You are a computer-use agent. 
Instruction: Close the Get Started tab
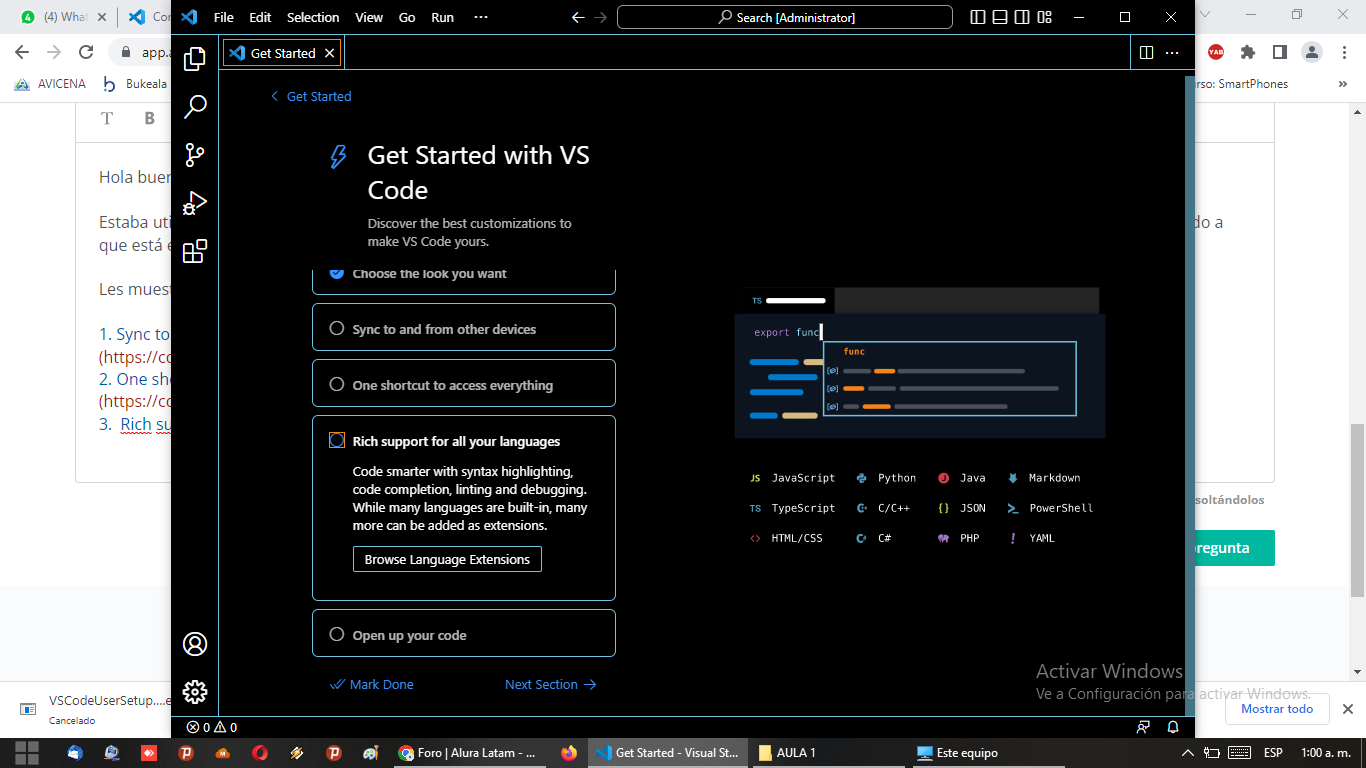pyautogui.click(x=330, y=53)
